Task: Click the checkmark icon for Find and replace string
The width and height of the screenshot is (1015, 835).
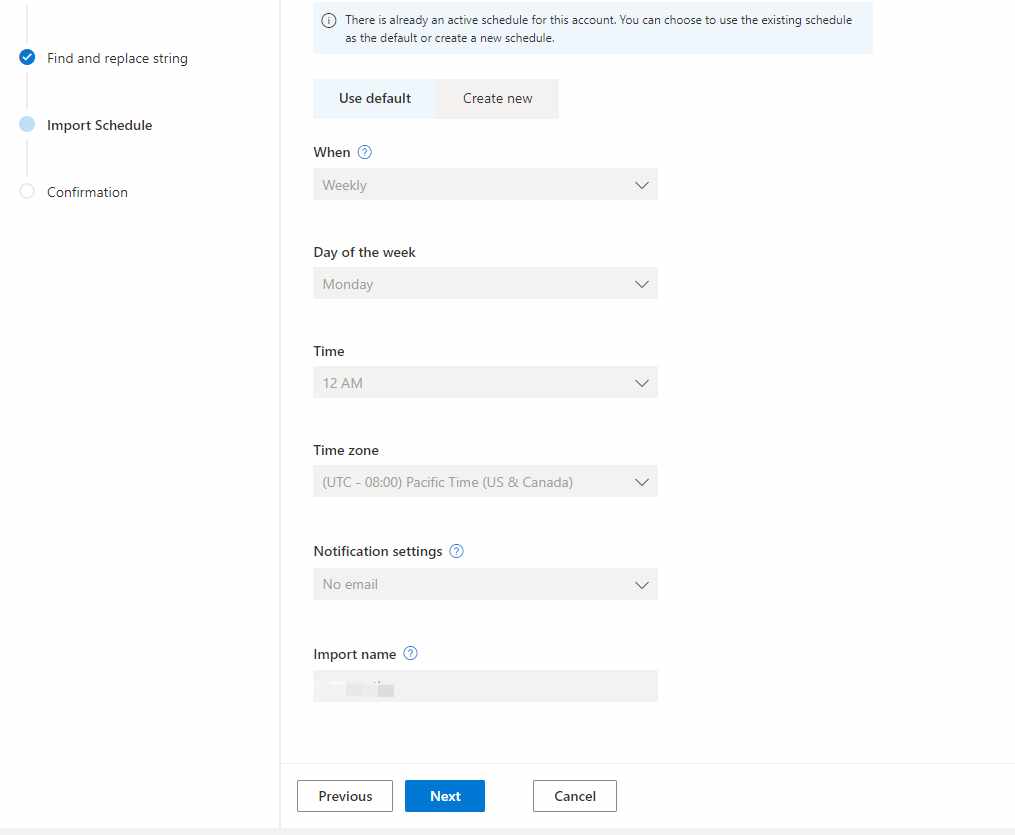Action: coord(27,58)
